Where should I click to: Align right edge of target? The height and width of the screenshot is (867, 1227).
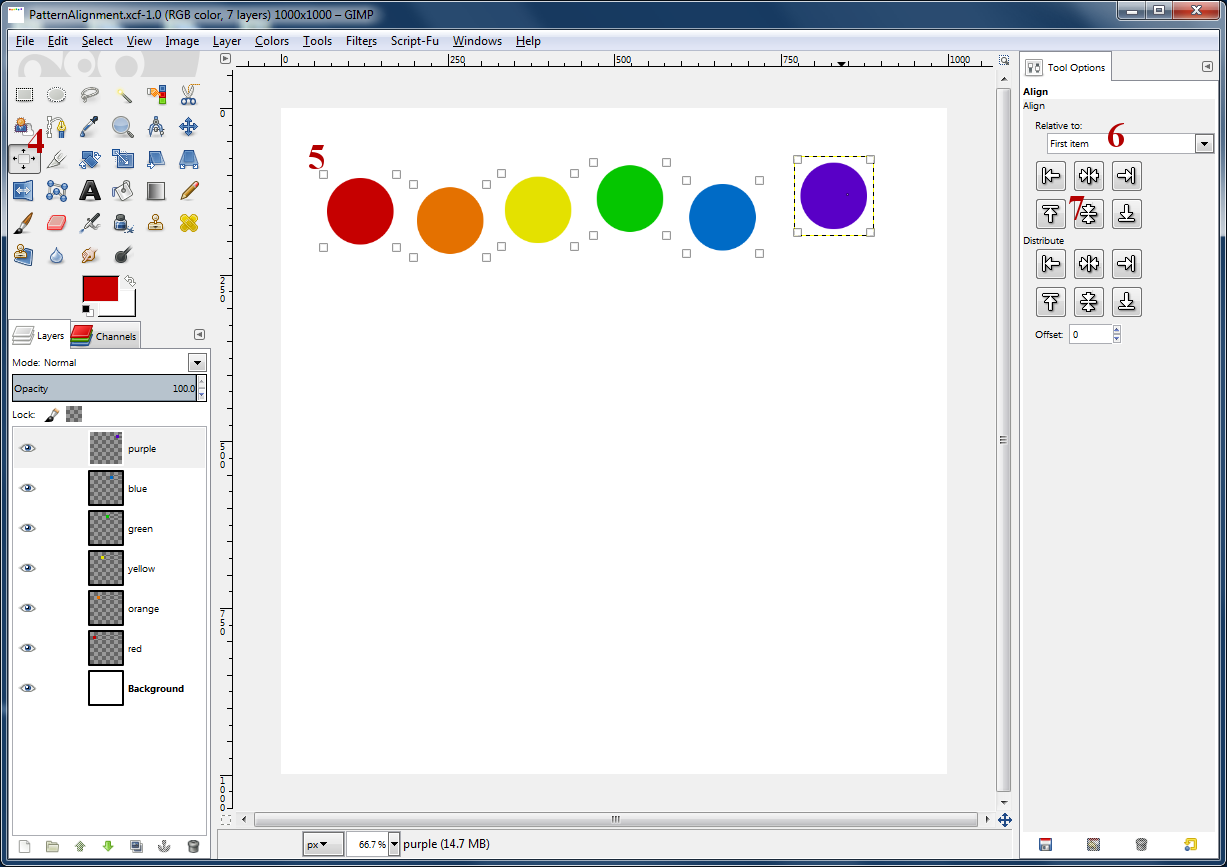[x=1127, y=177]
